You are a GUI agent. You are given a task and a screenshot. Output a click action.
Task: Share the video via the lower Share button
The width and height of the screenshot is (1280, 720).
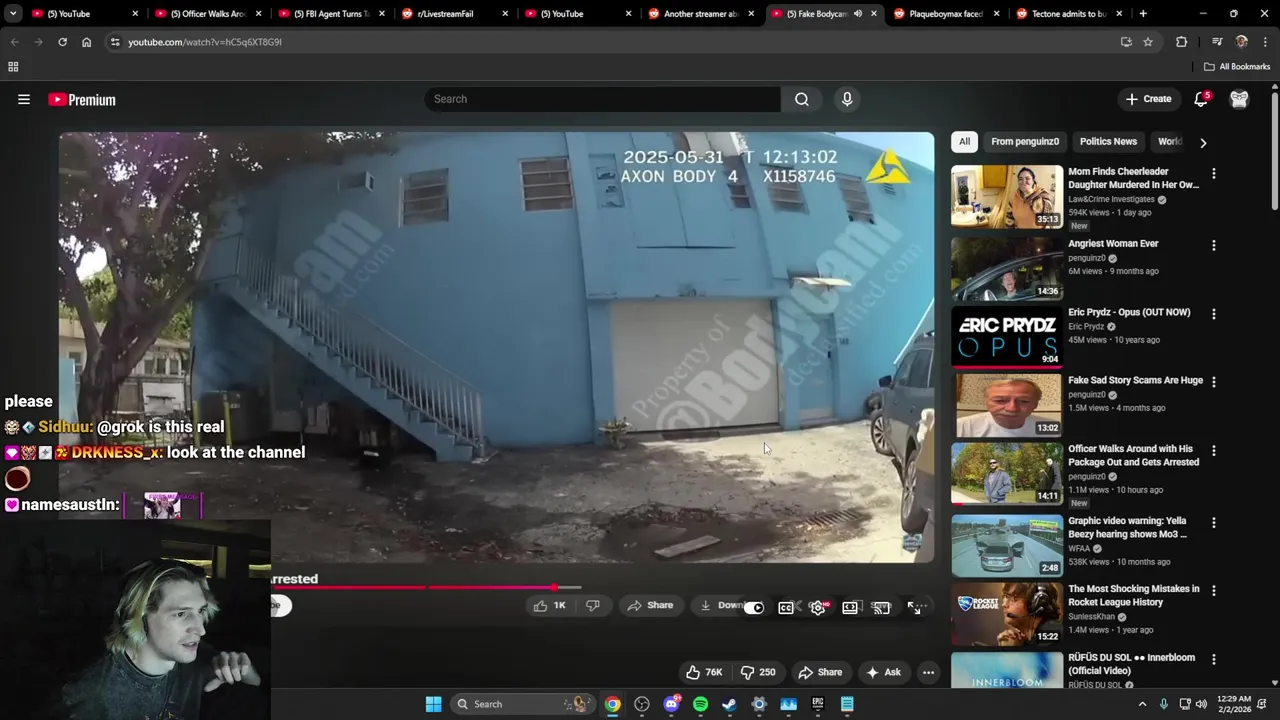(x=820, y=672)
